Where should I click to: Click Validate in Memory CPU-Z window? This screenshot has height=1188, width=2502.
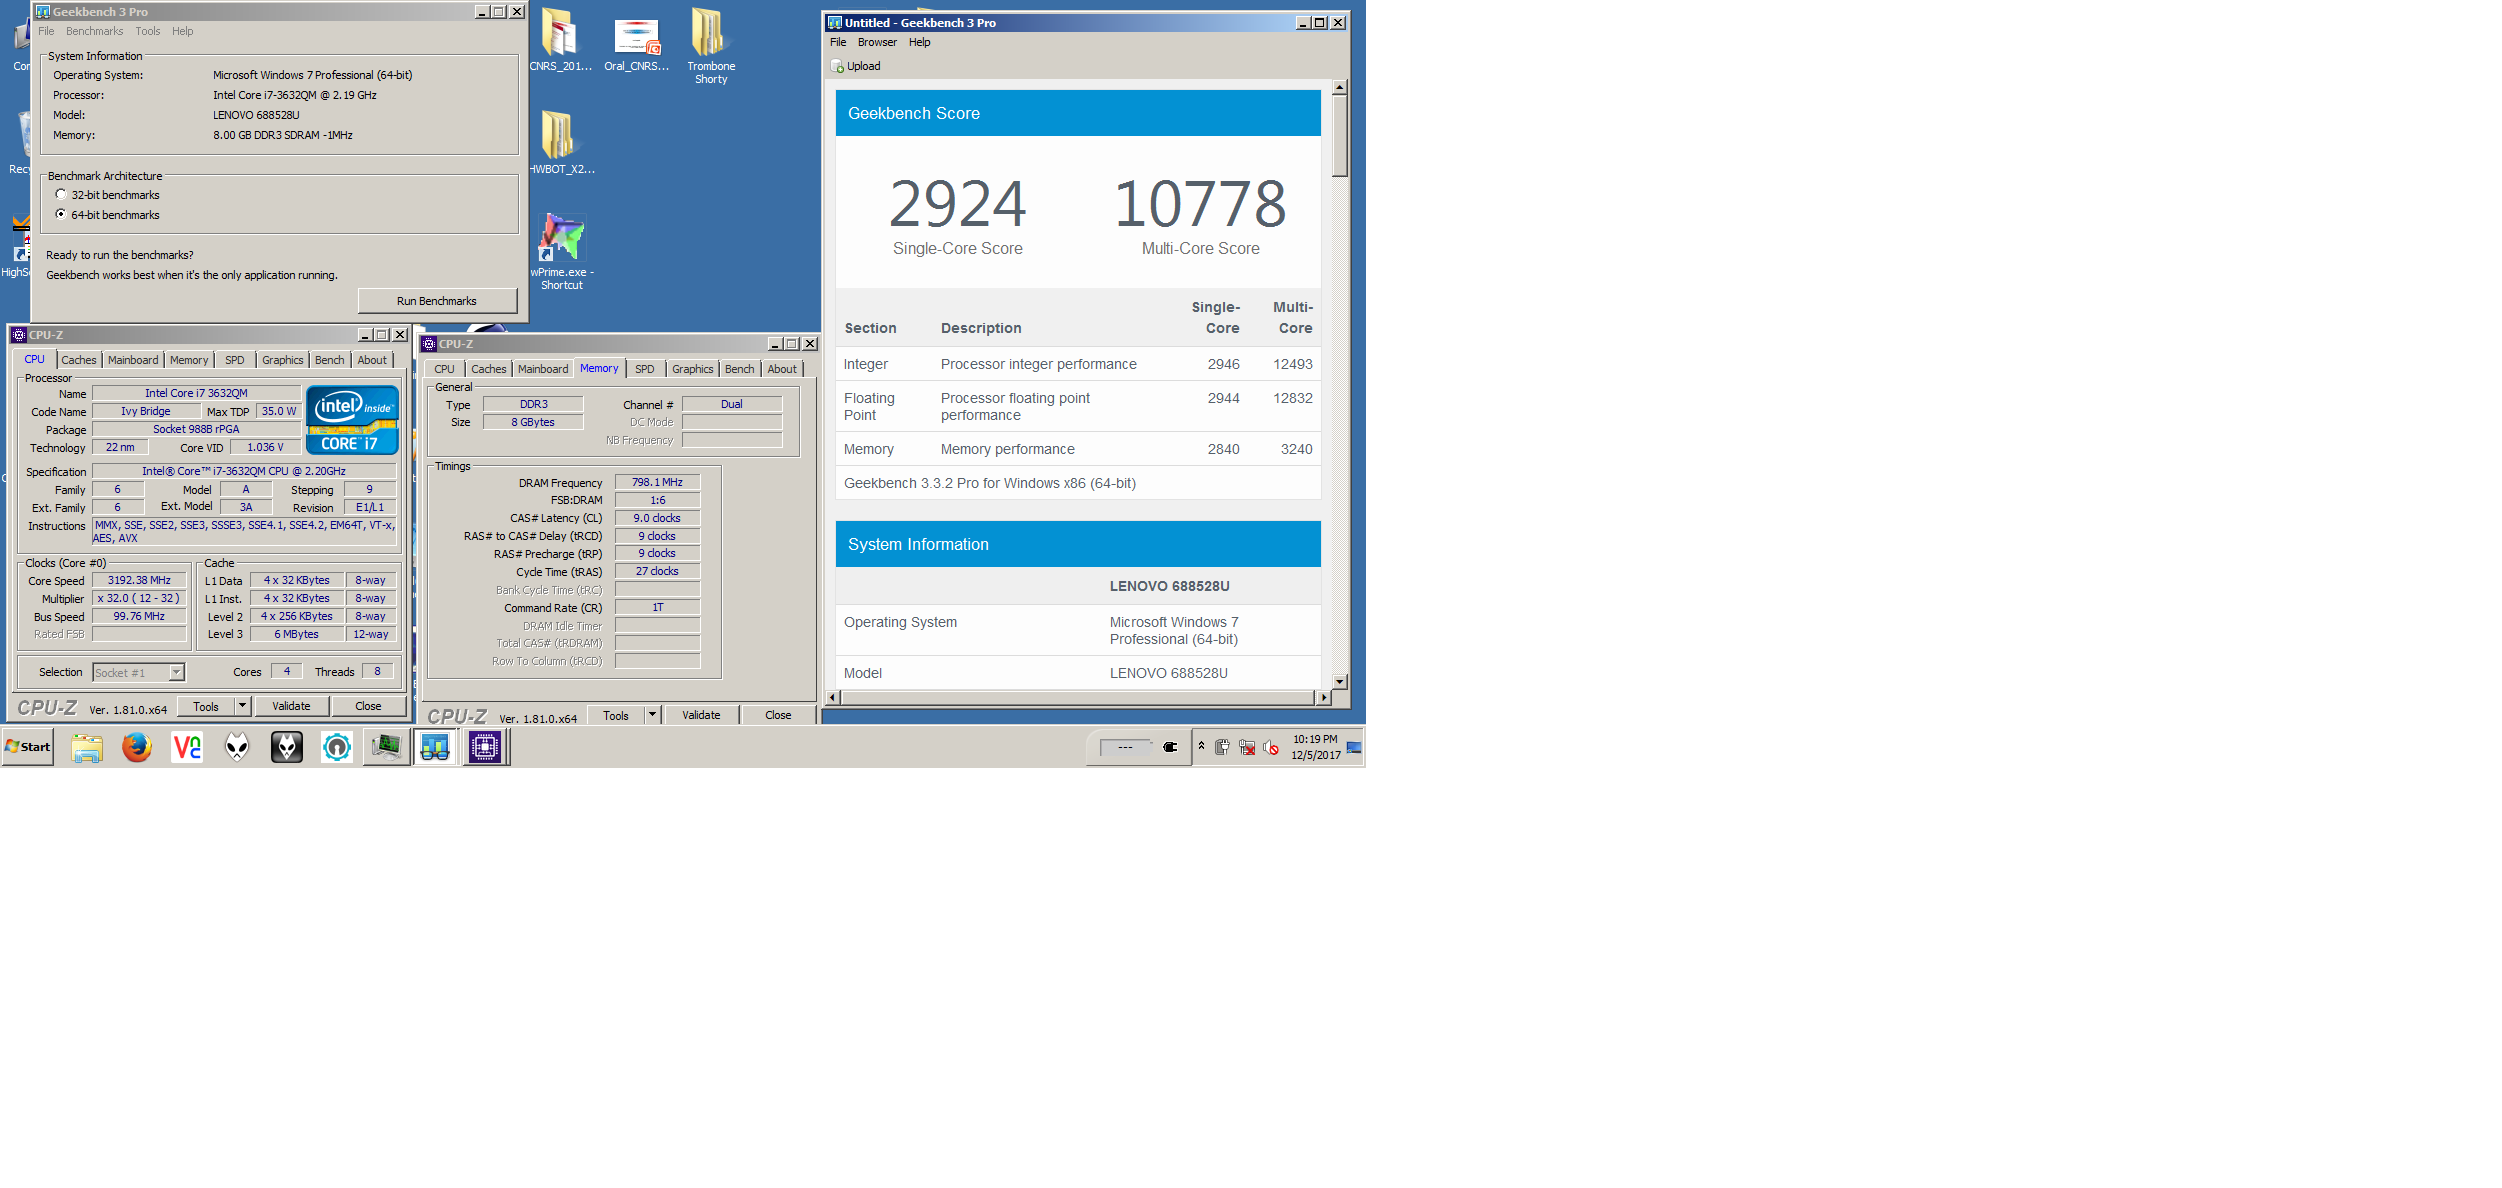click(701, 715)
